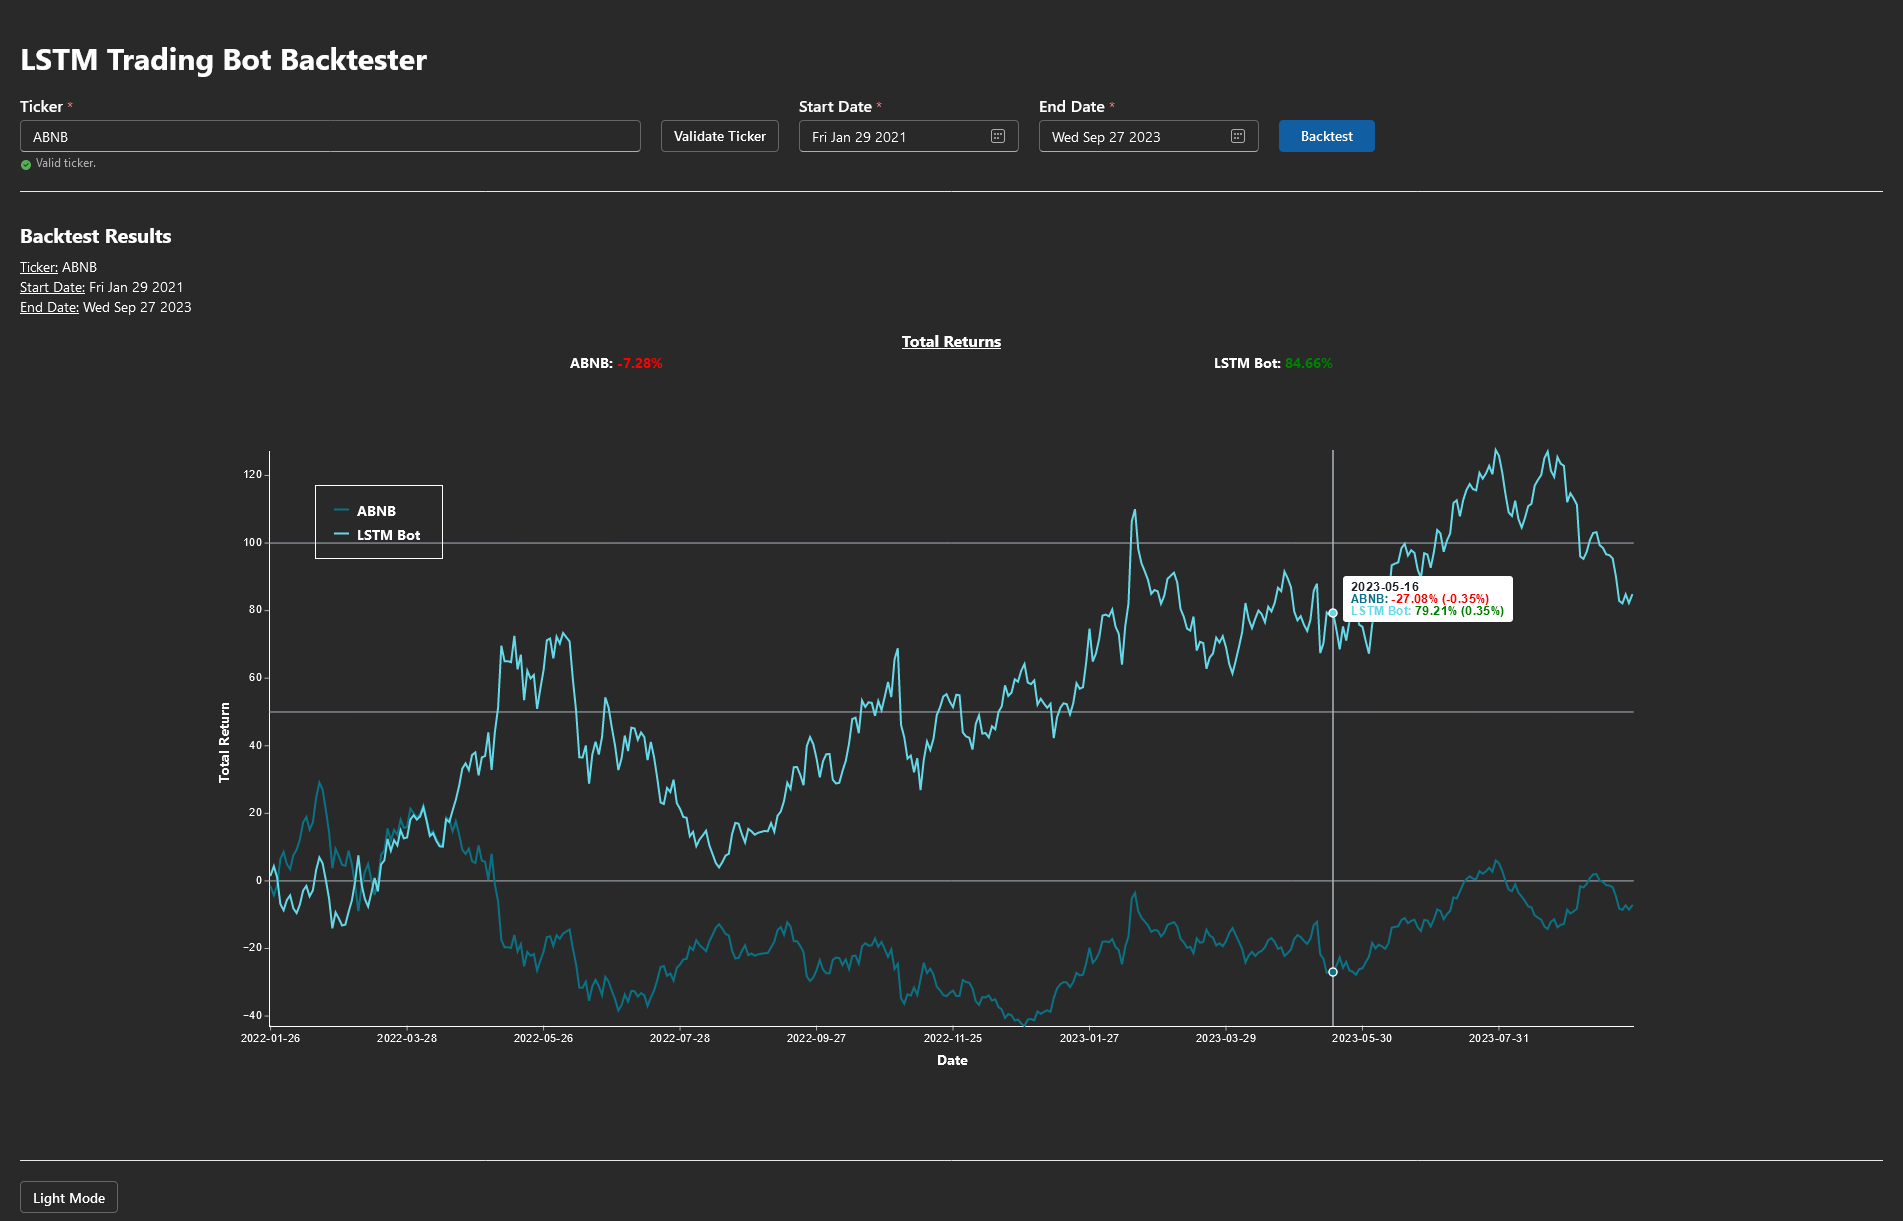Click the 100 y-axis tick label
This screenshot has height=1221, width=1903.
coord(253,542)
